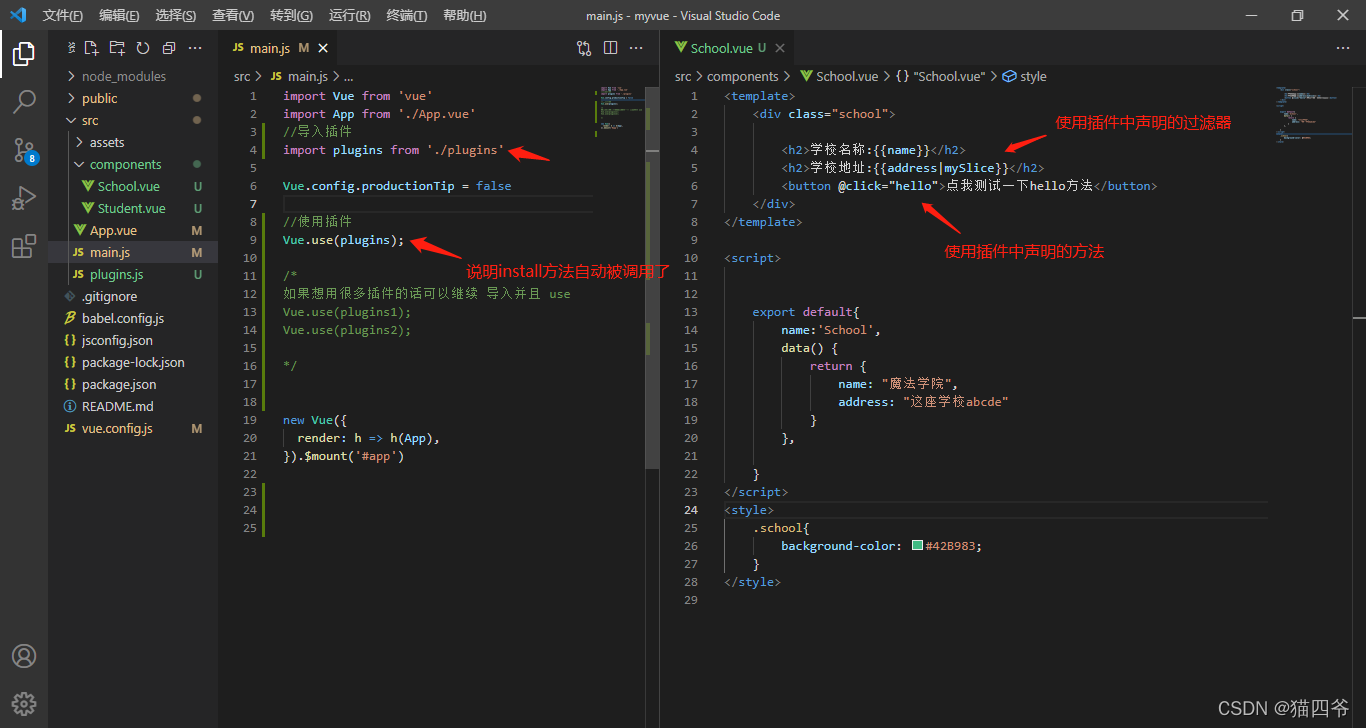Image resolution: width=1366 pixels, height=728 pixels.
Task: Open Student.vue in the file tree
Action: 131,208
